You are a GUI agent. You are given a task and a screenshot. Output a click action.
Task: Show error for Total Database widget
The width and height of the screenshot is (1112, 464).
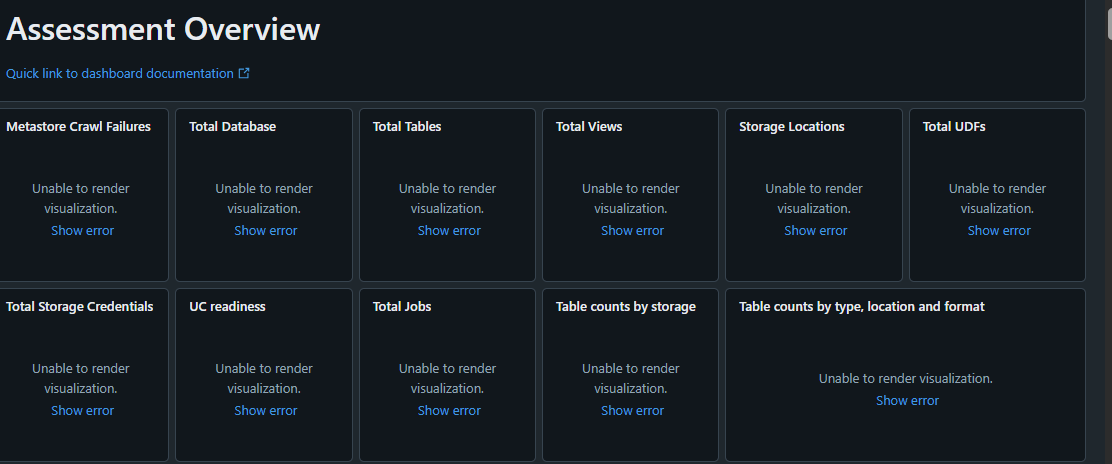point(265,231)
